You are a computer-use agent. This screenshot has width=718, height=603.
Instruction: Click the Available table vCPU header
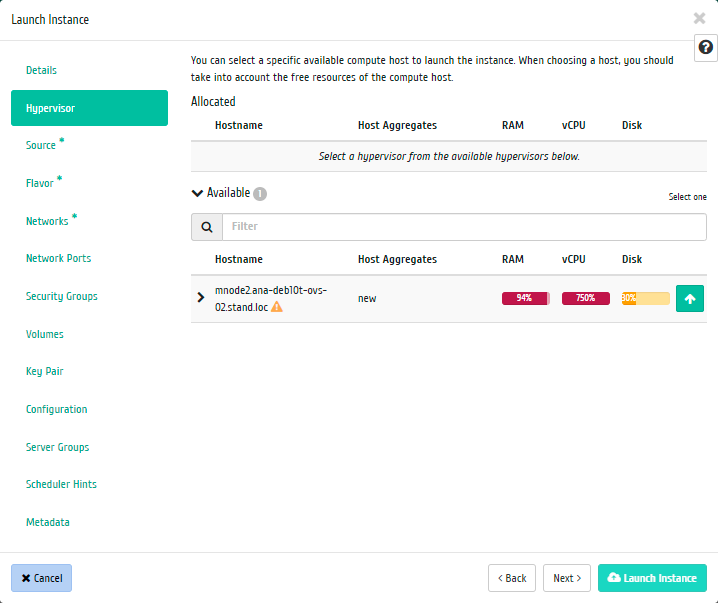click(x=573, y=259)
